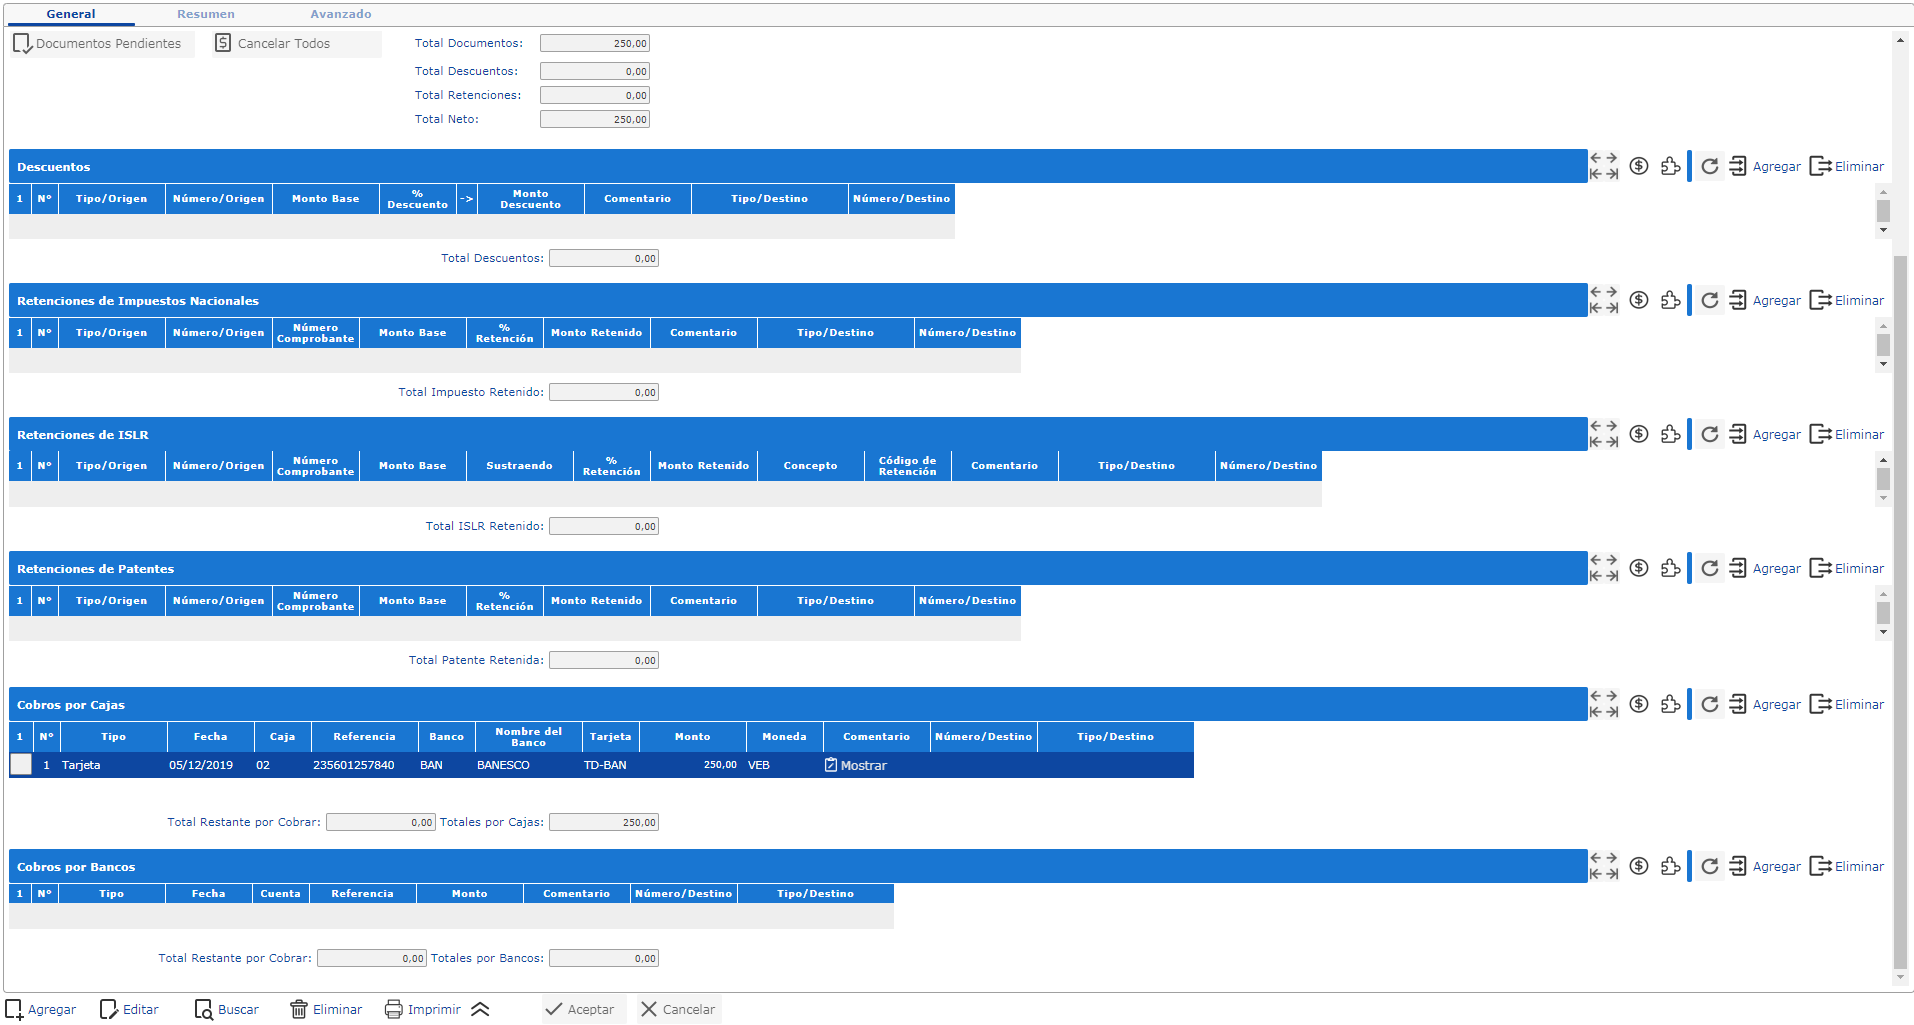
Task: Click puzzle icon in Cobros por Bancos
Action: coord(1670,866)
